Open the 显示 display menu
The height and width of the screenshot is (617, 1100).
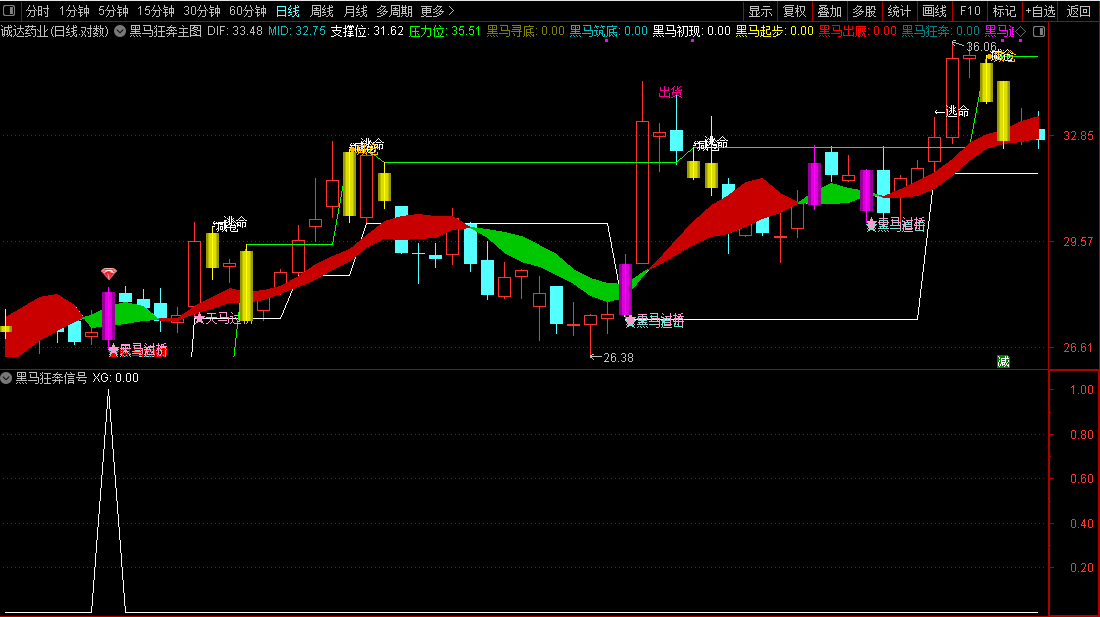(760, 11)
